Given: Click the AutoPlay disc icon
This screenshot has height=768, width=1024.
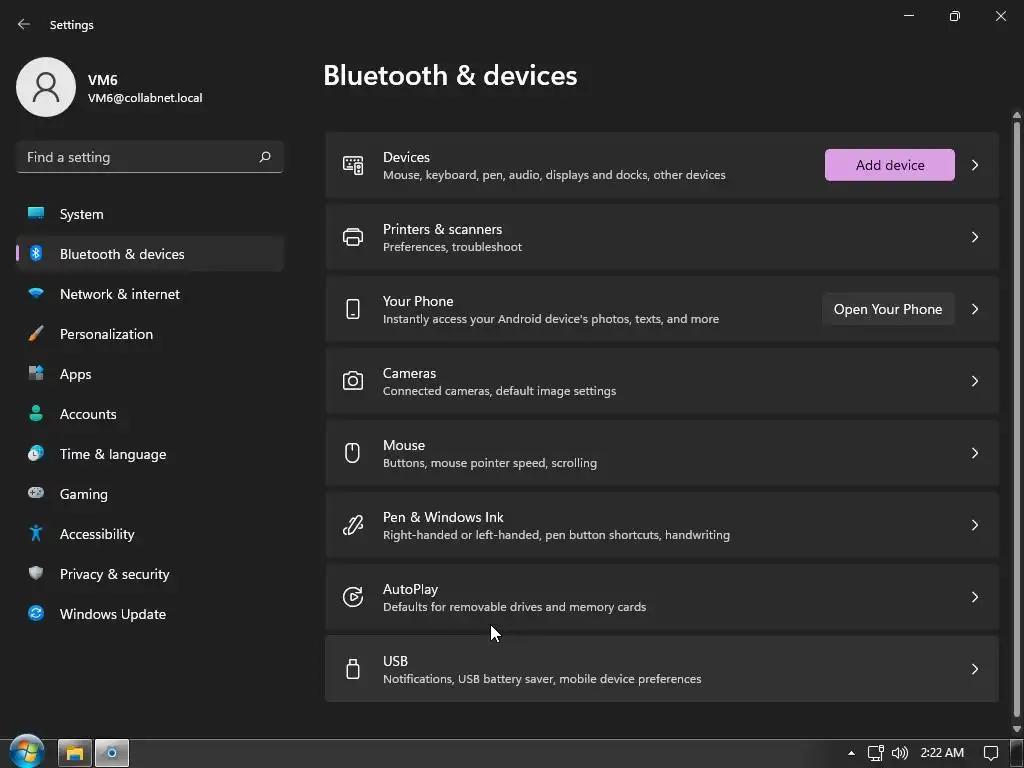Looking at the screenshot, I should pyautogui.click(x=353, y=597).
